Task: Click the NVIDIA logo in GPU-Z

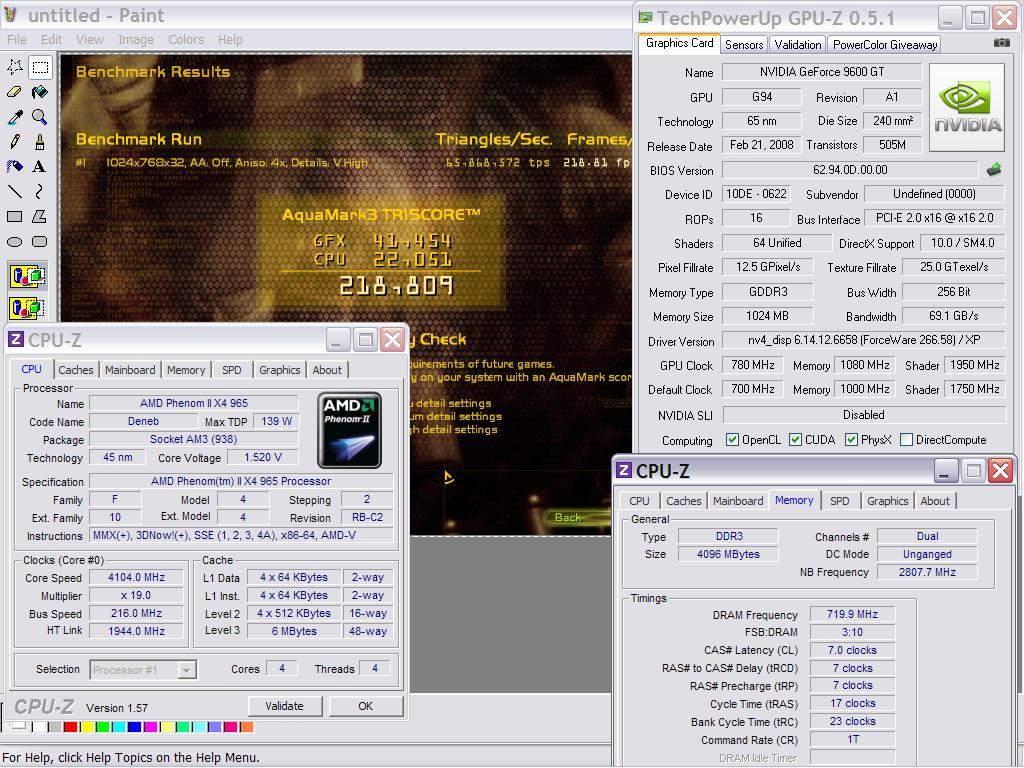Action: tap(967, 107)
